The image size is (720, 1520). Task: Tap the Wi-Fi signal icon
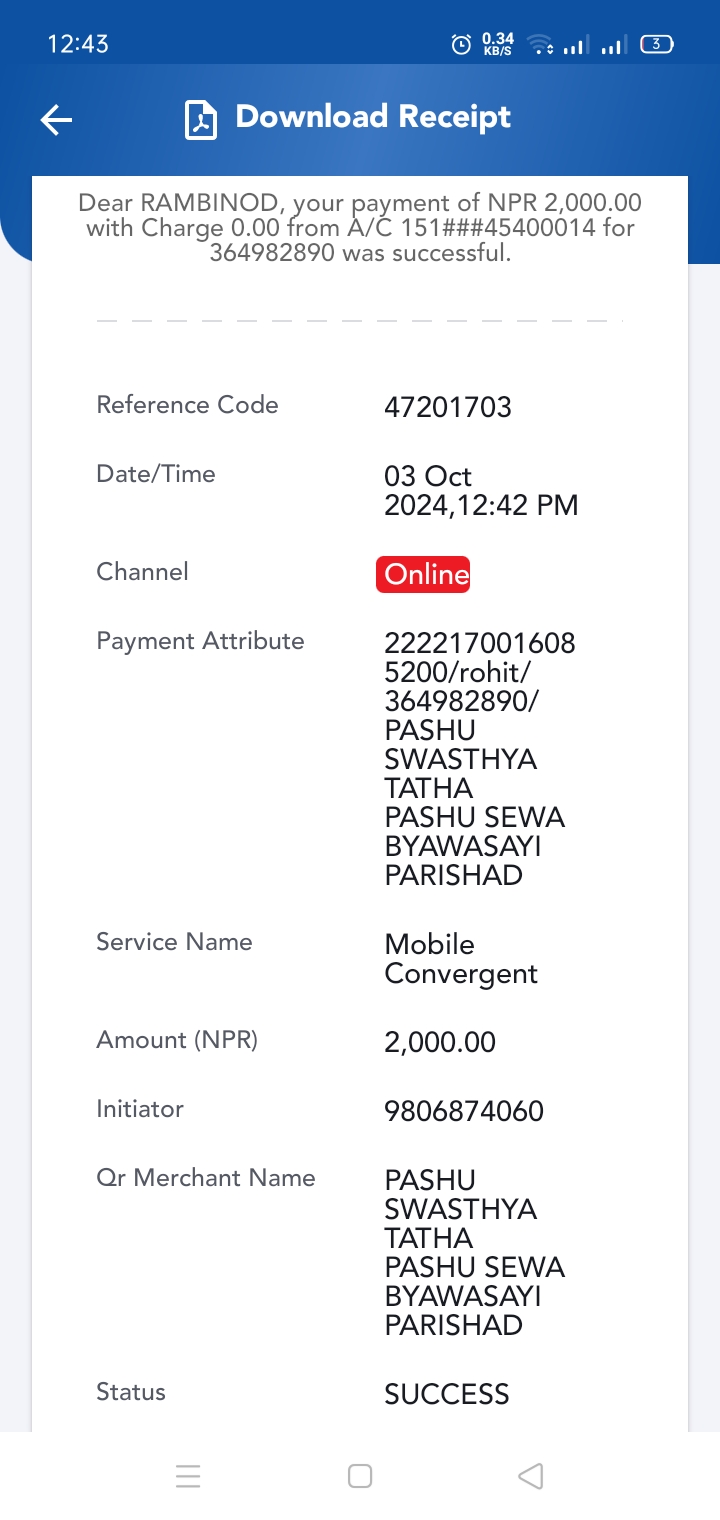(x=540, y=44)
